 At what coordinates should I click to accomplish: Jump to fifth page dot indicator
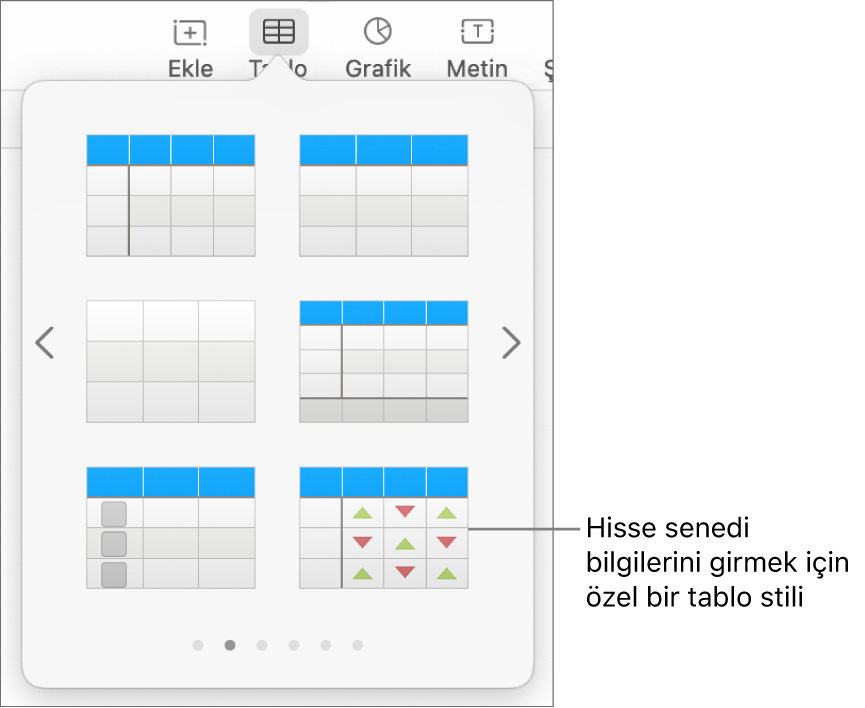click(x=326, y=645)
